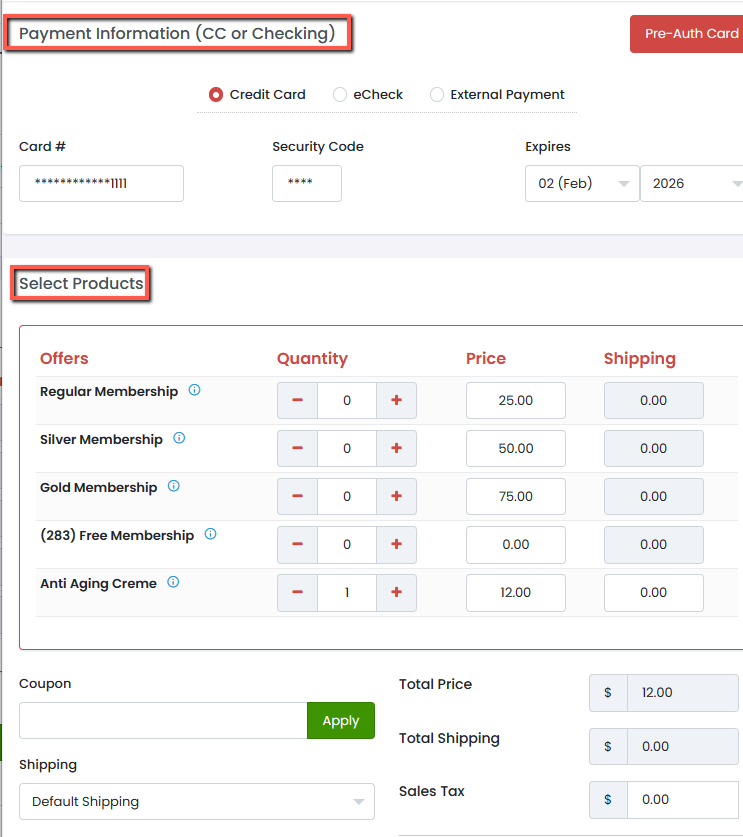The image size is (743, 837).
Task: Click the green Apply coupon button
Action: (340, 721)
